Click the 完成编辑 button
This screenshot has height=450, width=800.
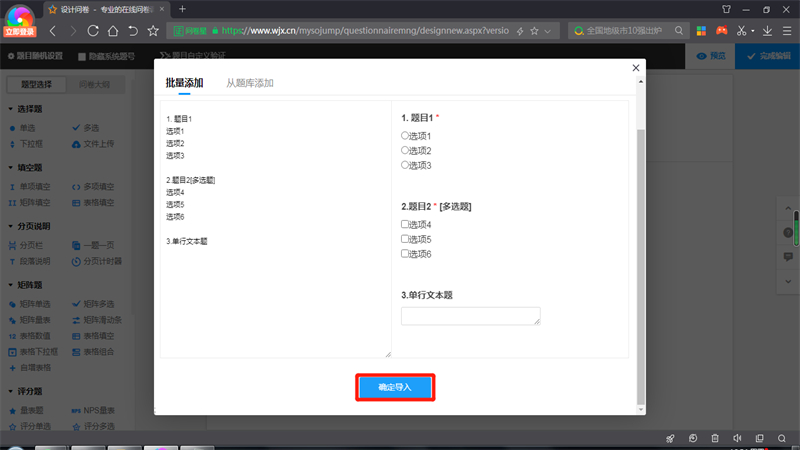click(768, 56)
